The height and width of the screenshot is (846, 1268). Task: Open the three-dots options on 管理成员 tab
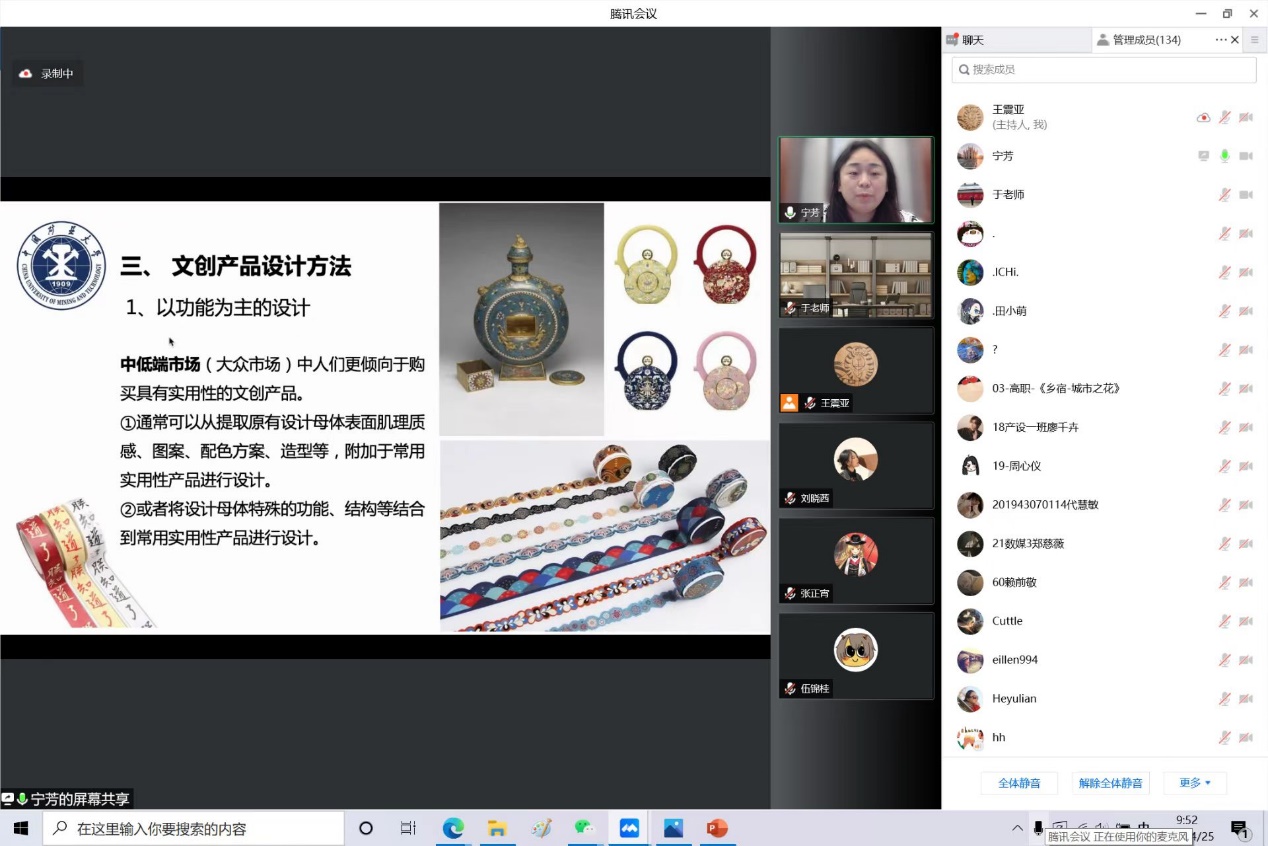tap(1221, 40)
